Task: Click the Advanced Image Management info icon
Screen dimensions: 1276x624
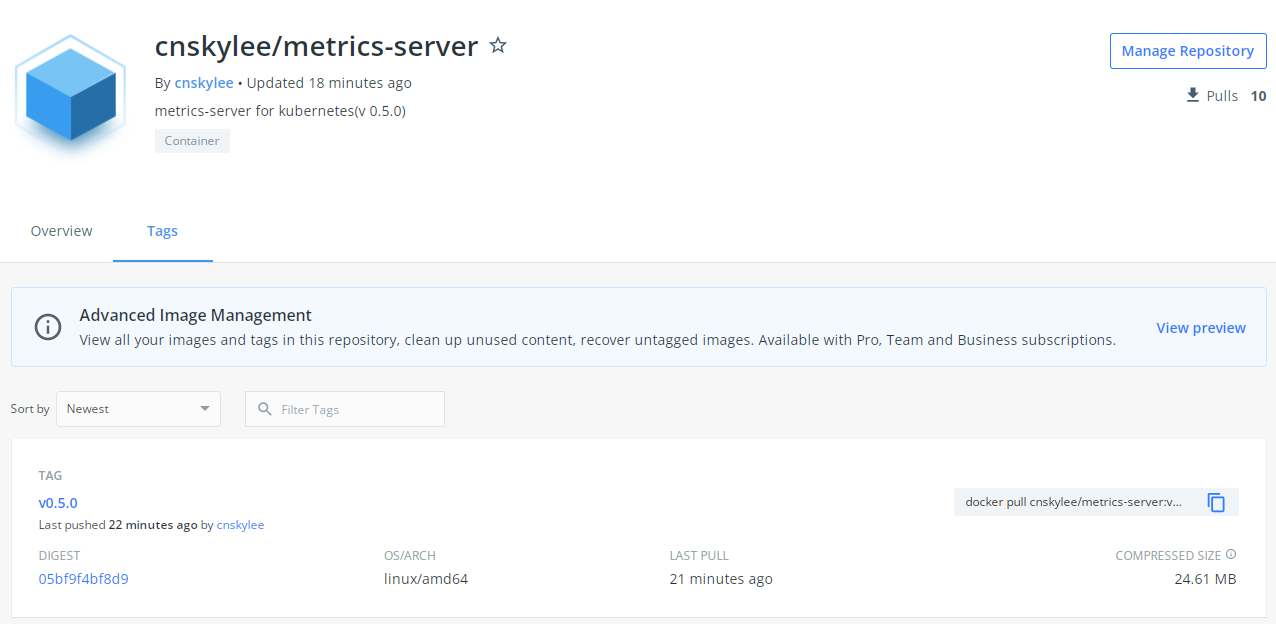Action: [x=47, y=327]
